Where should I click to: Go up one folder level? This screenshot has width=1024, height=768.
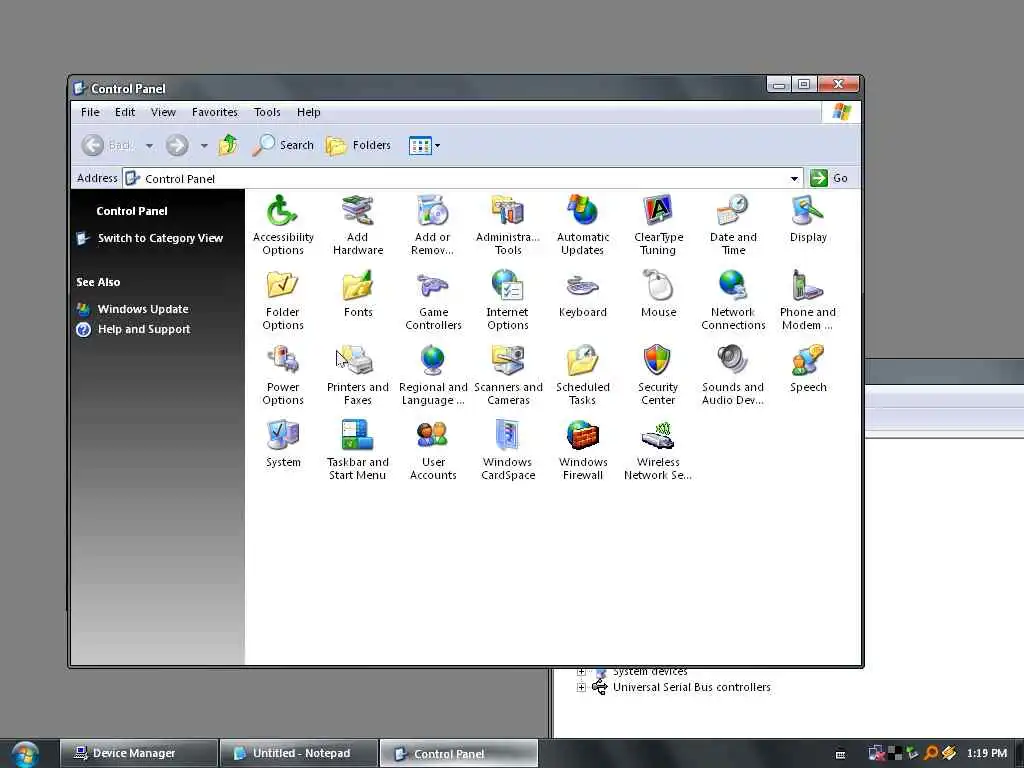coord(228,145)
